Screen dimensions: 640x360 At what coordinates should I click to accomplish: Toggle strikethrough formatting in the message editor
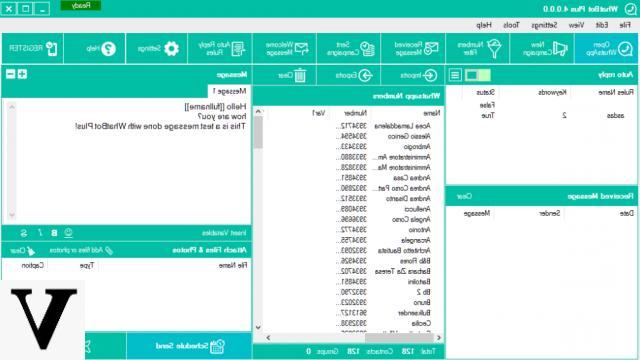[24, 233]
